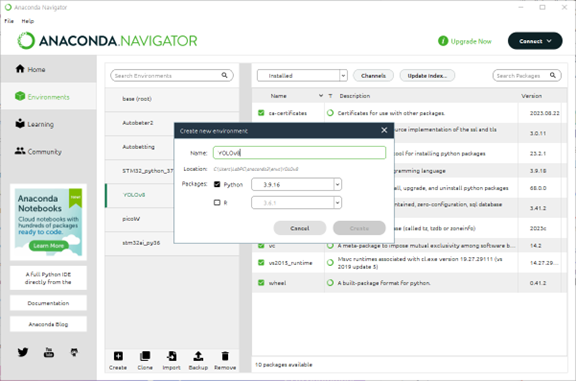Click the Version column header
The height and width of the screenshot is (381, 576).
[531, 96]
